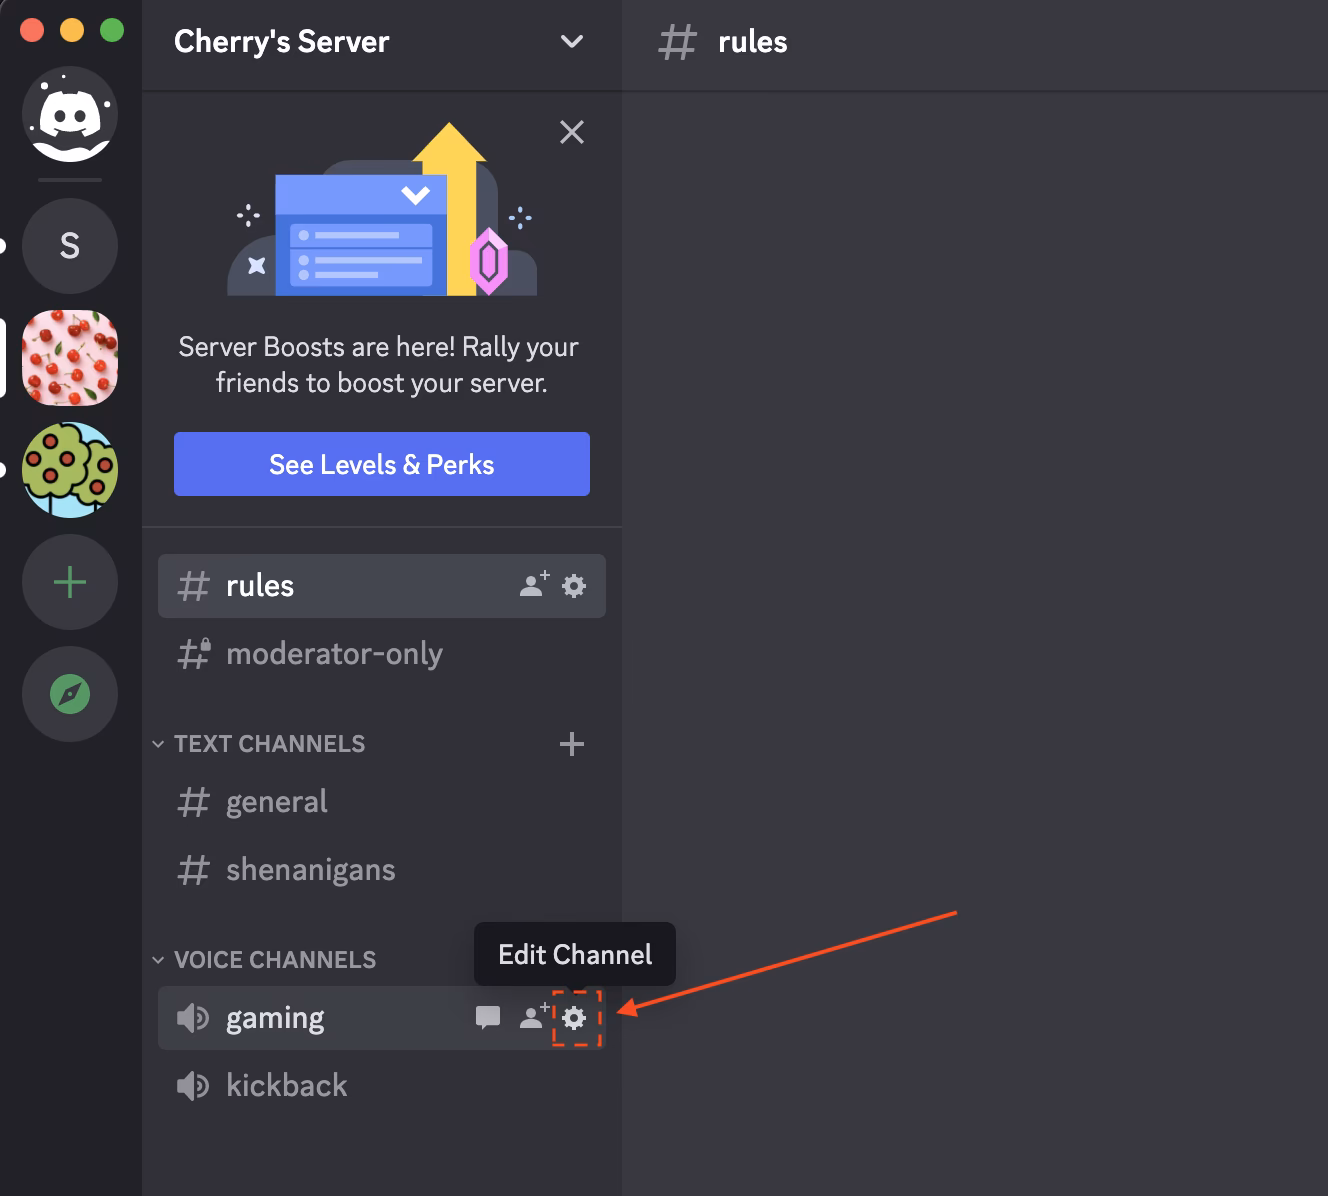Click the hash icon beside shenanigans

[x=193, y=870]
